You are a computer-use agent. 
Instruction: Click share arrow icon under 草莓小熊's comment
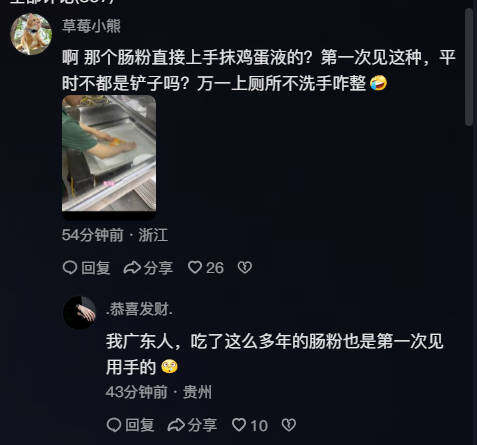132,267
